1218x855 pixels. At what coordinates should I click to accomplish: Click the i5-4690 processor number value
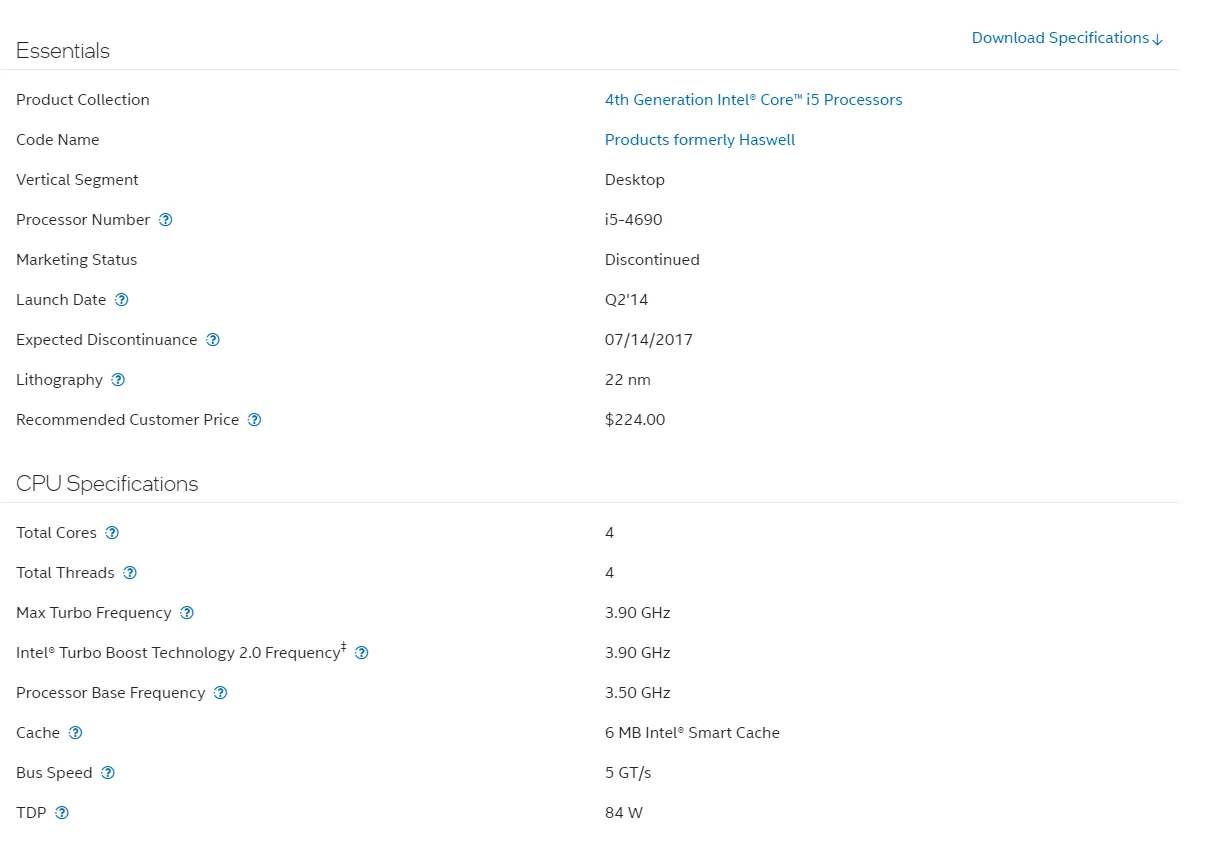tap(633, 220)
